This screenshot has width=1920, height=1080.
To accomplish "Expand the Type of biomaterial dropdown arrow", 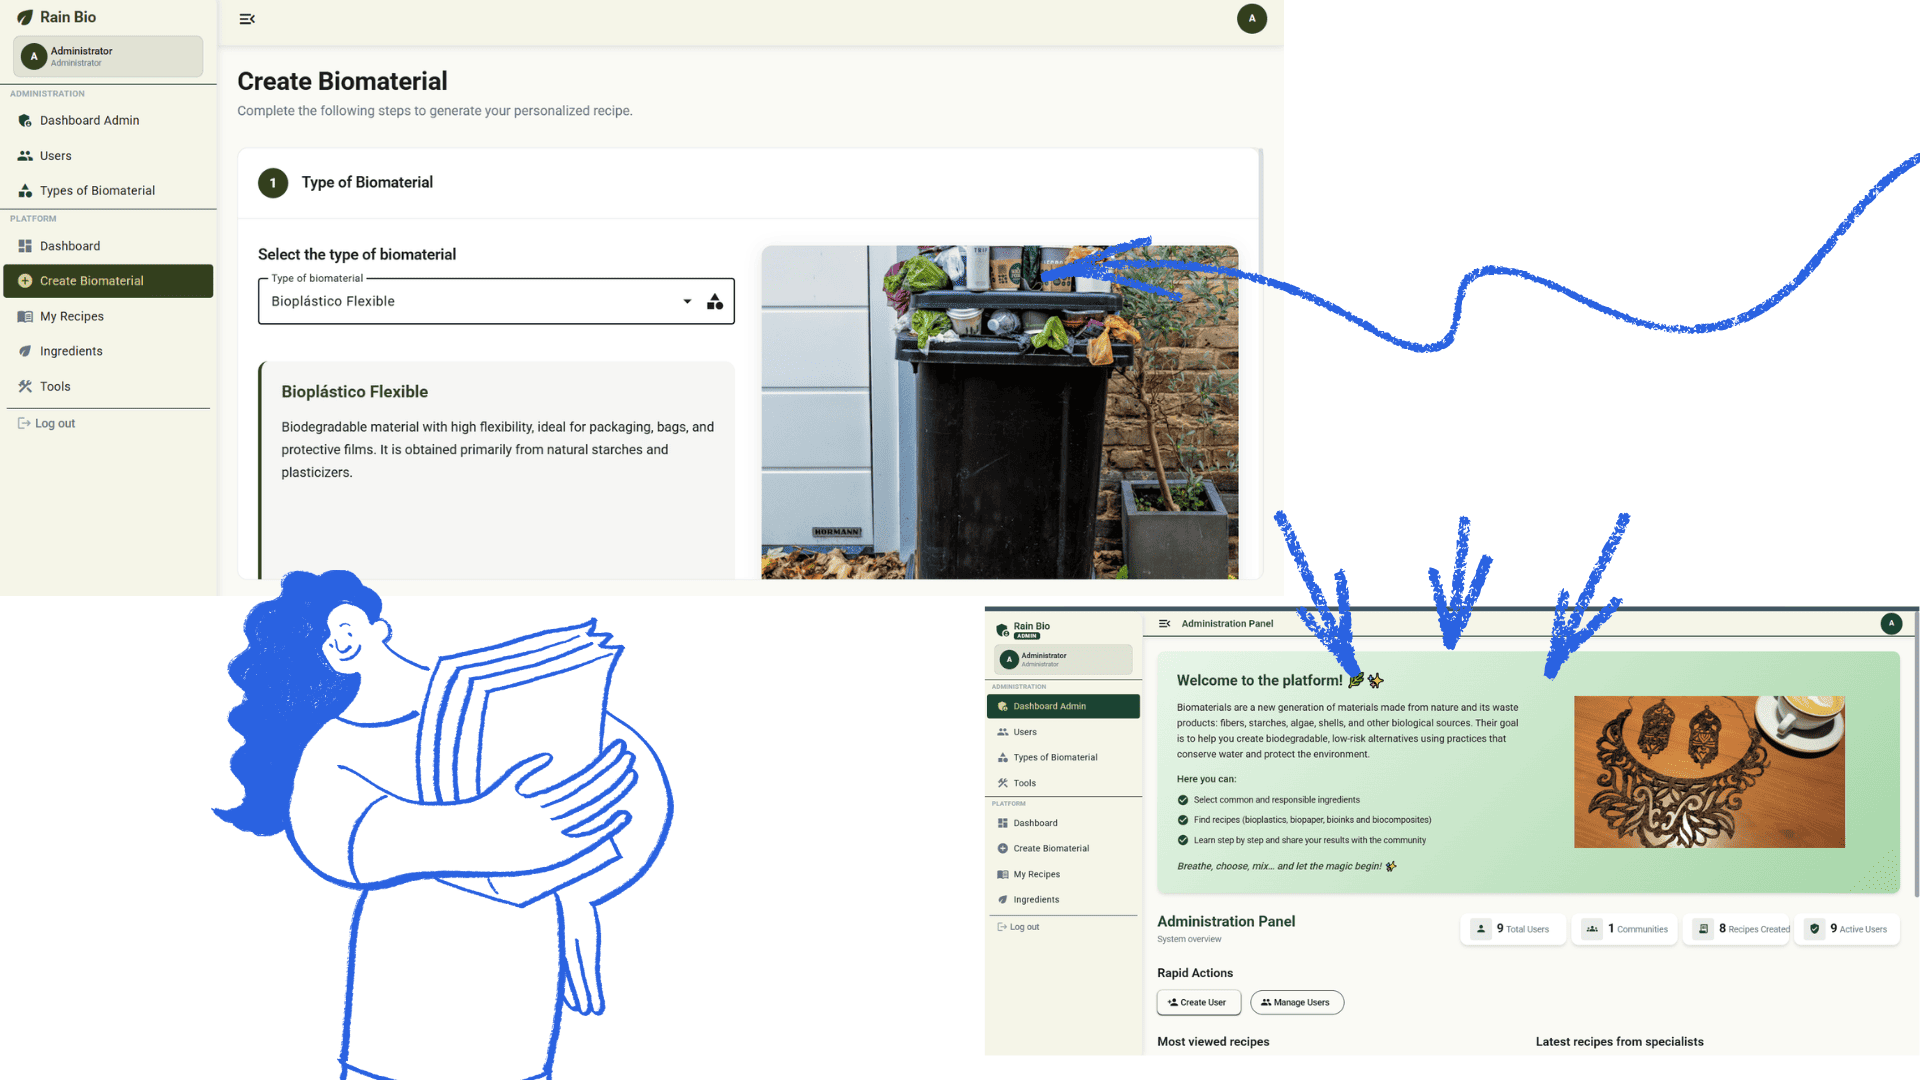I will [687, 302].
